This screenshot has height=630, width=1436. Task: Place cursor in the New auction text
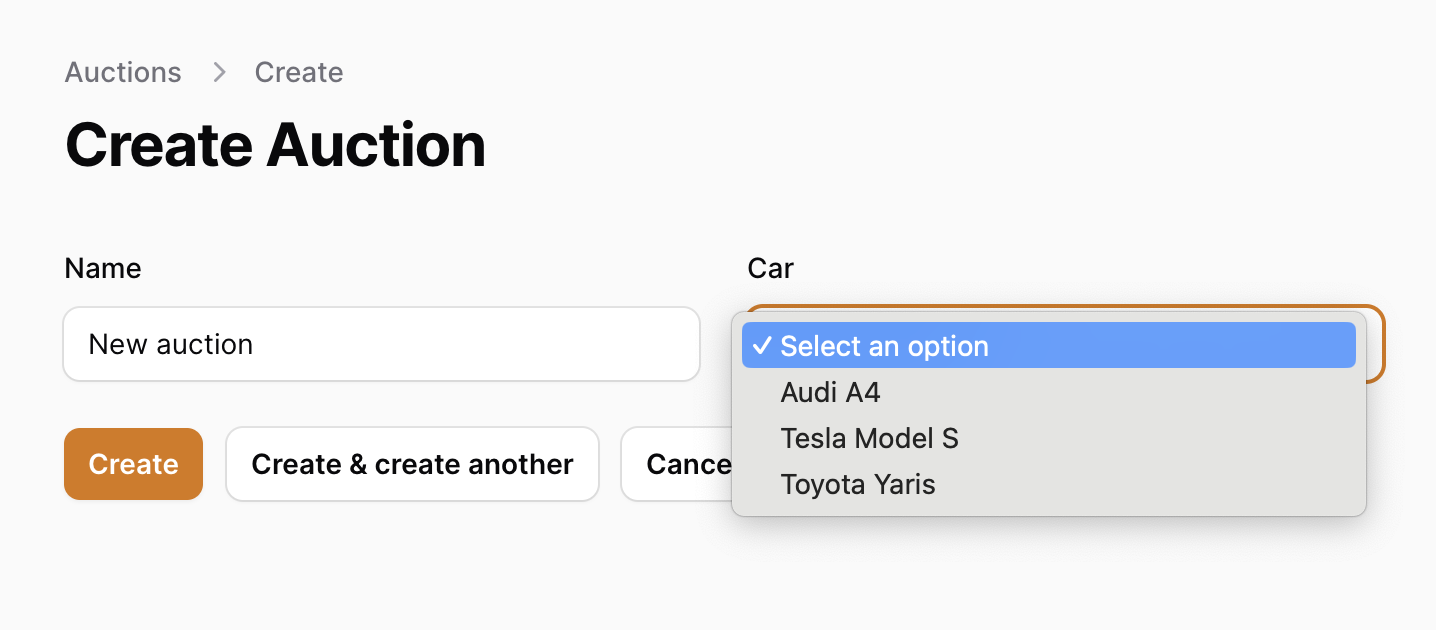pos(171,344)
